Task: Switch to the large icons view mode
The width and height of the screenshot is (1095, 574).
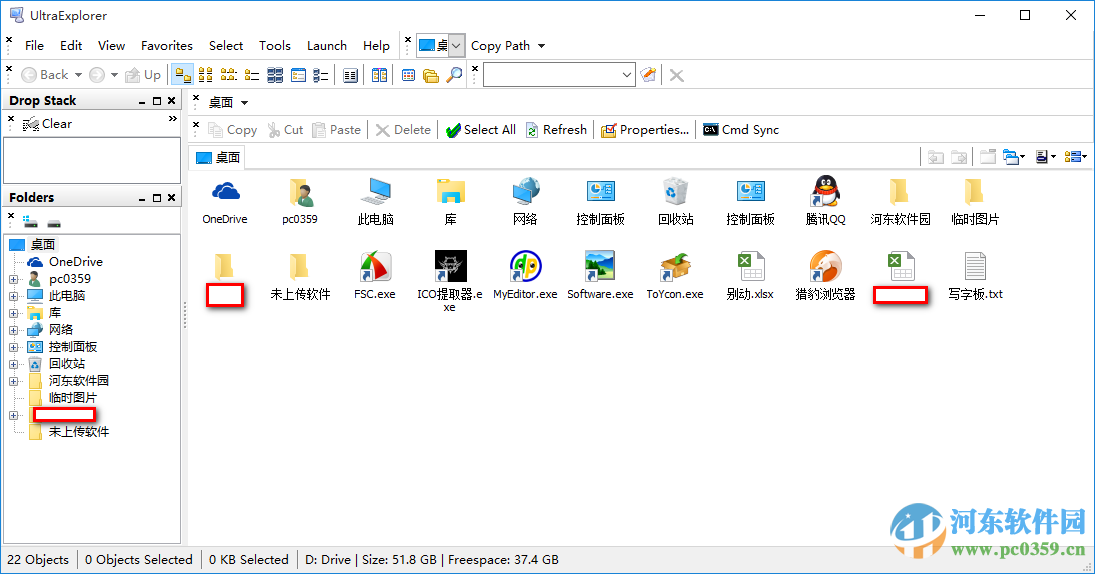Action: 183,75
